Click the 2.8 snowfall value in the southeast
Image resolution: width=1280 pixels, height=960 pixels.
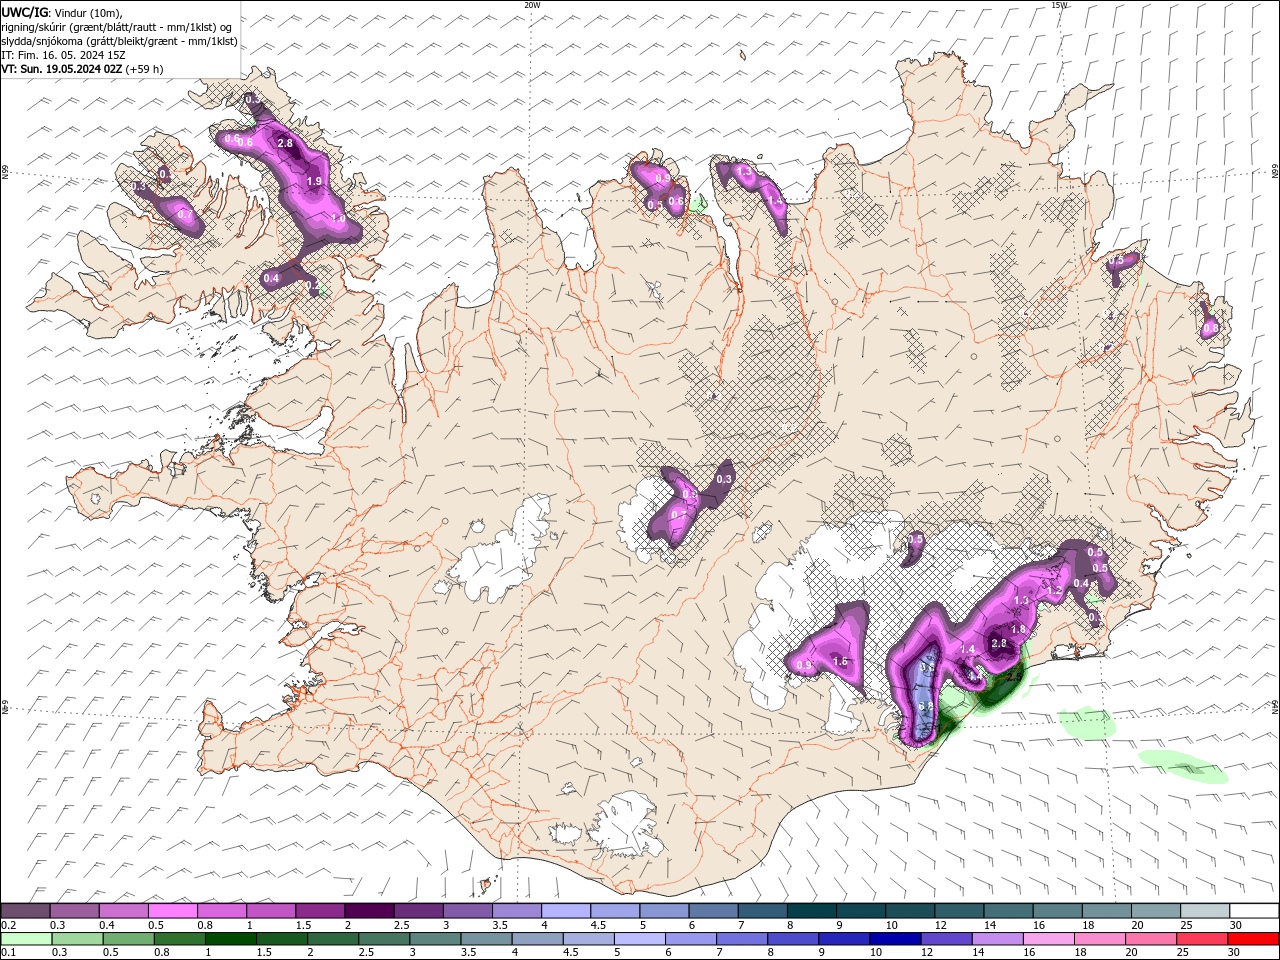tap(998, 643)
